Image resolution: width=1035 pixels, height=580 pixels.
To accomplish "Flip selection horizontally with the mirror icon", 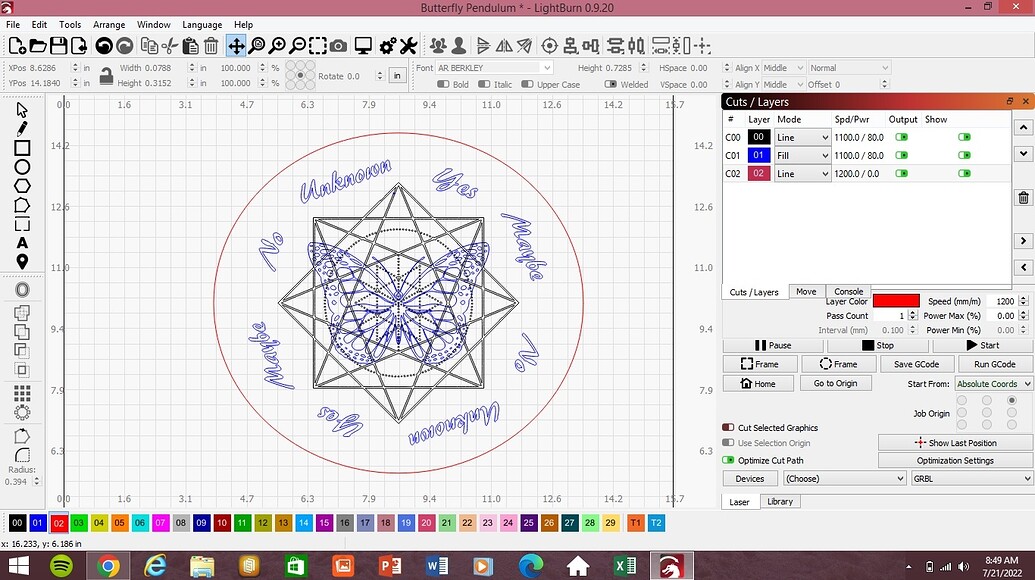I will (x=504, y=46).
